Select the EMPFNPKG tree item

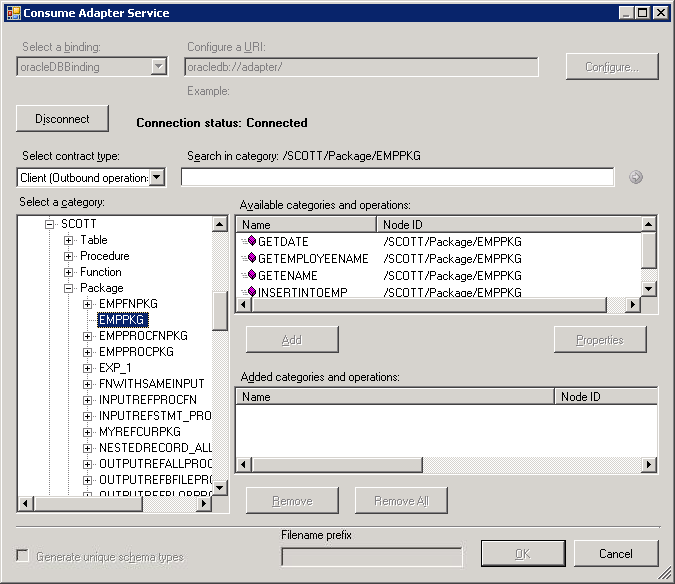[128, 304]
